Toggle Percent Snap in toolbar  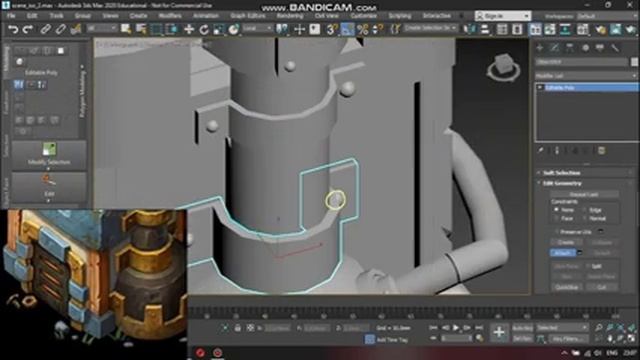(362, 29)
